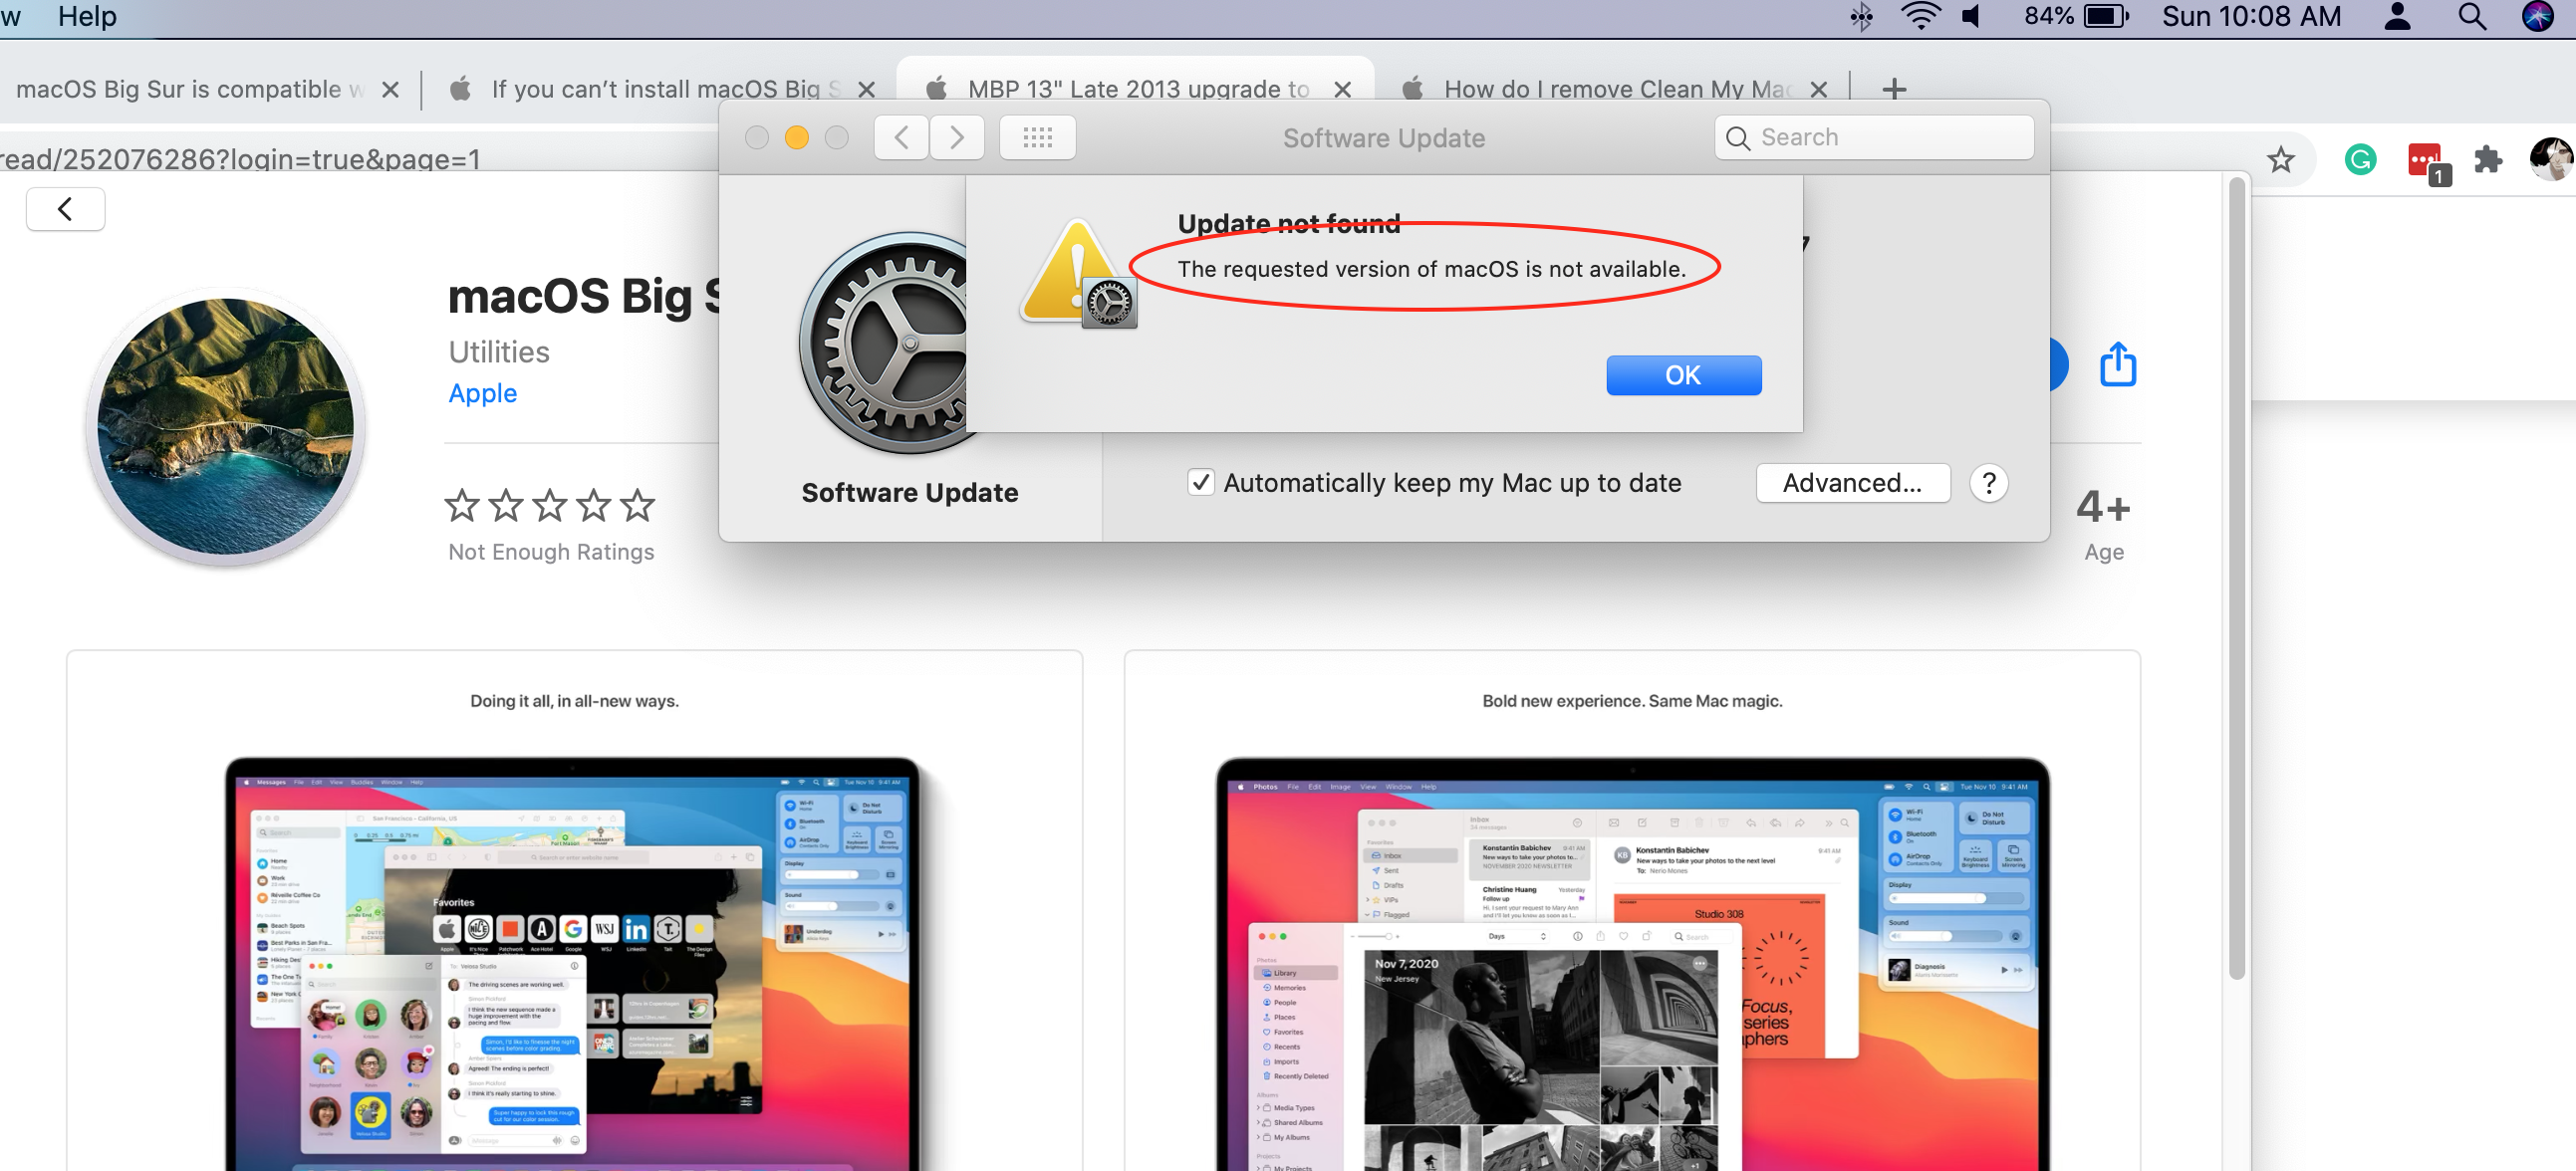Image resolution: width=2576 pixels, height=1171 pixels.
Task: Click the share icon on App Store page
Action: pyautogui.click(x=2116, y=364)
